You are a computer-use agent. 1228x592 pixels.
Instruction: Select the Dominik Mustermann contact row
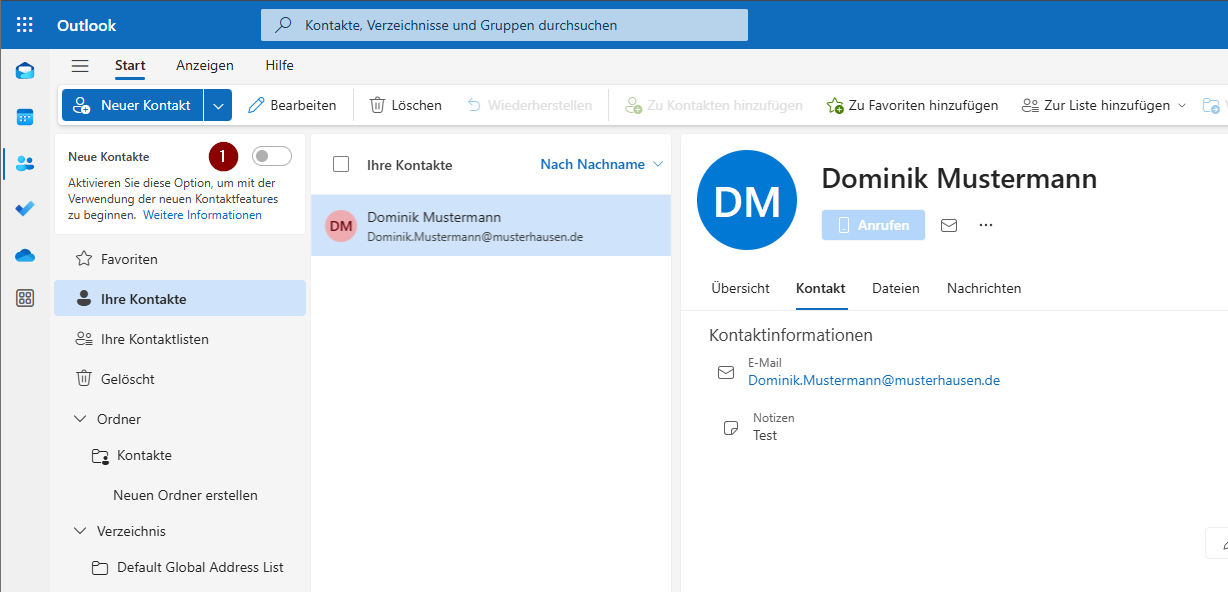click(x=491, y=226)
